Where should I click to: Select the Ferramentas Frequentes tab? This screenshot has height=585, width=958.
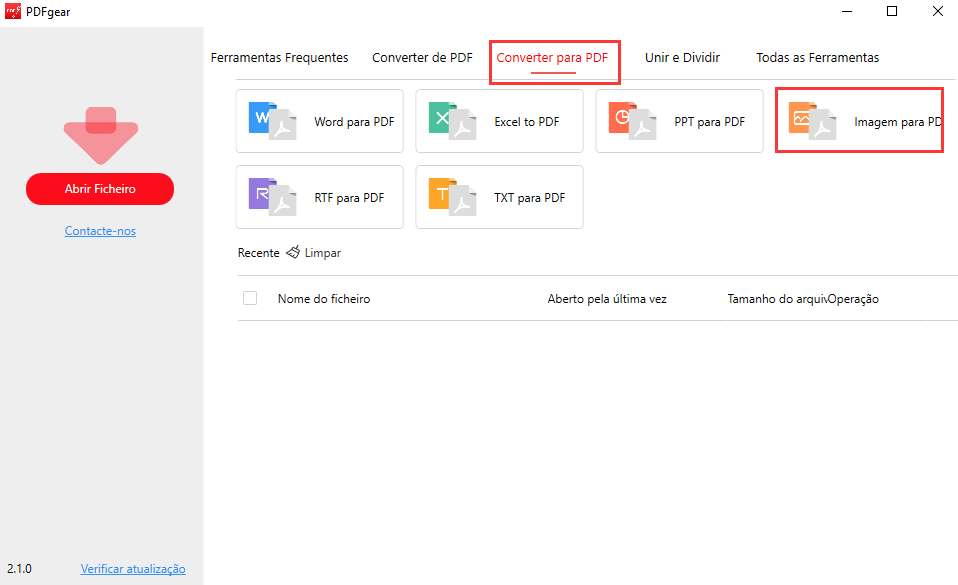tap(279, 57)
